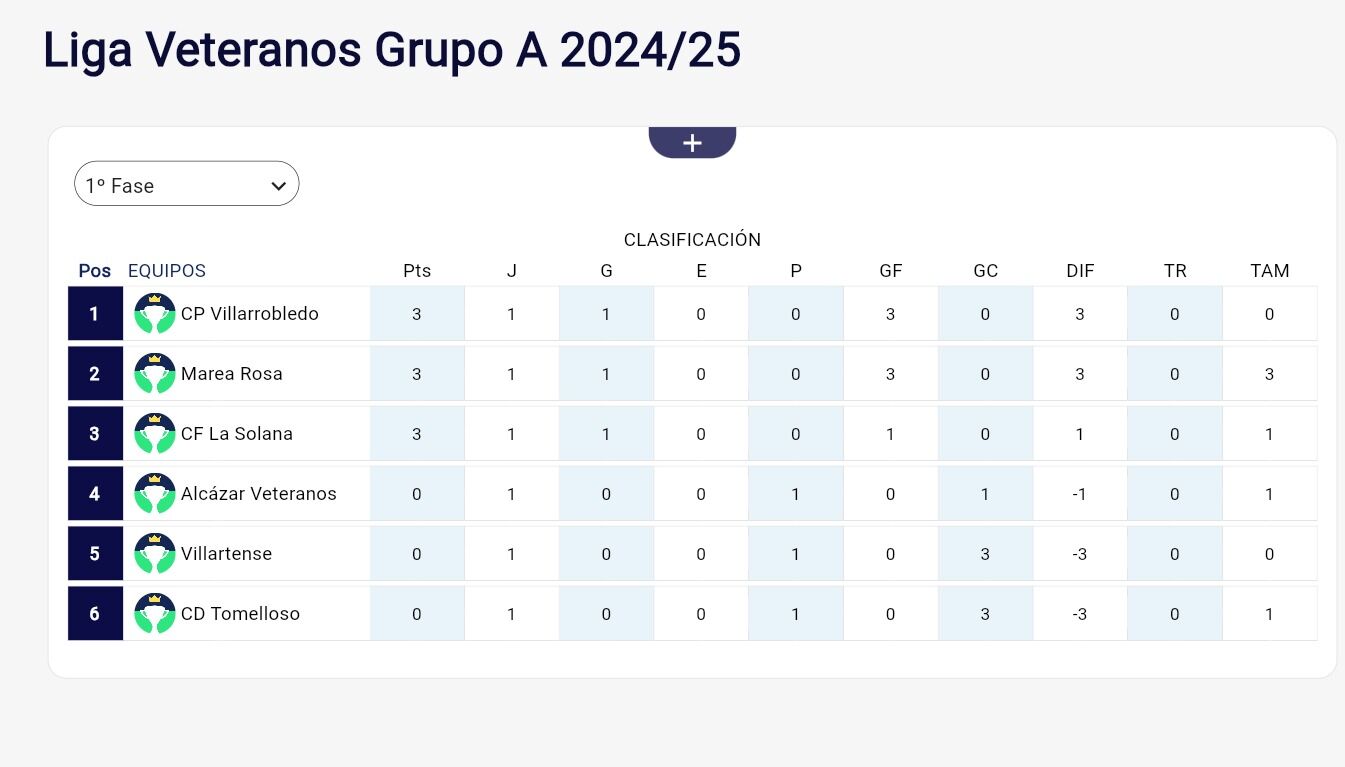Click position 1 rank badge
Viewport: 1345px width, 767px height.
point(95,314)
